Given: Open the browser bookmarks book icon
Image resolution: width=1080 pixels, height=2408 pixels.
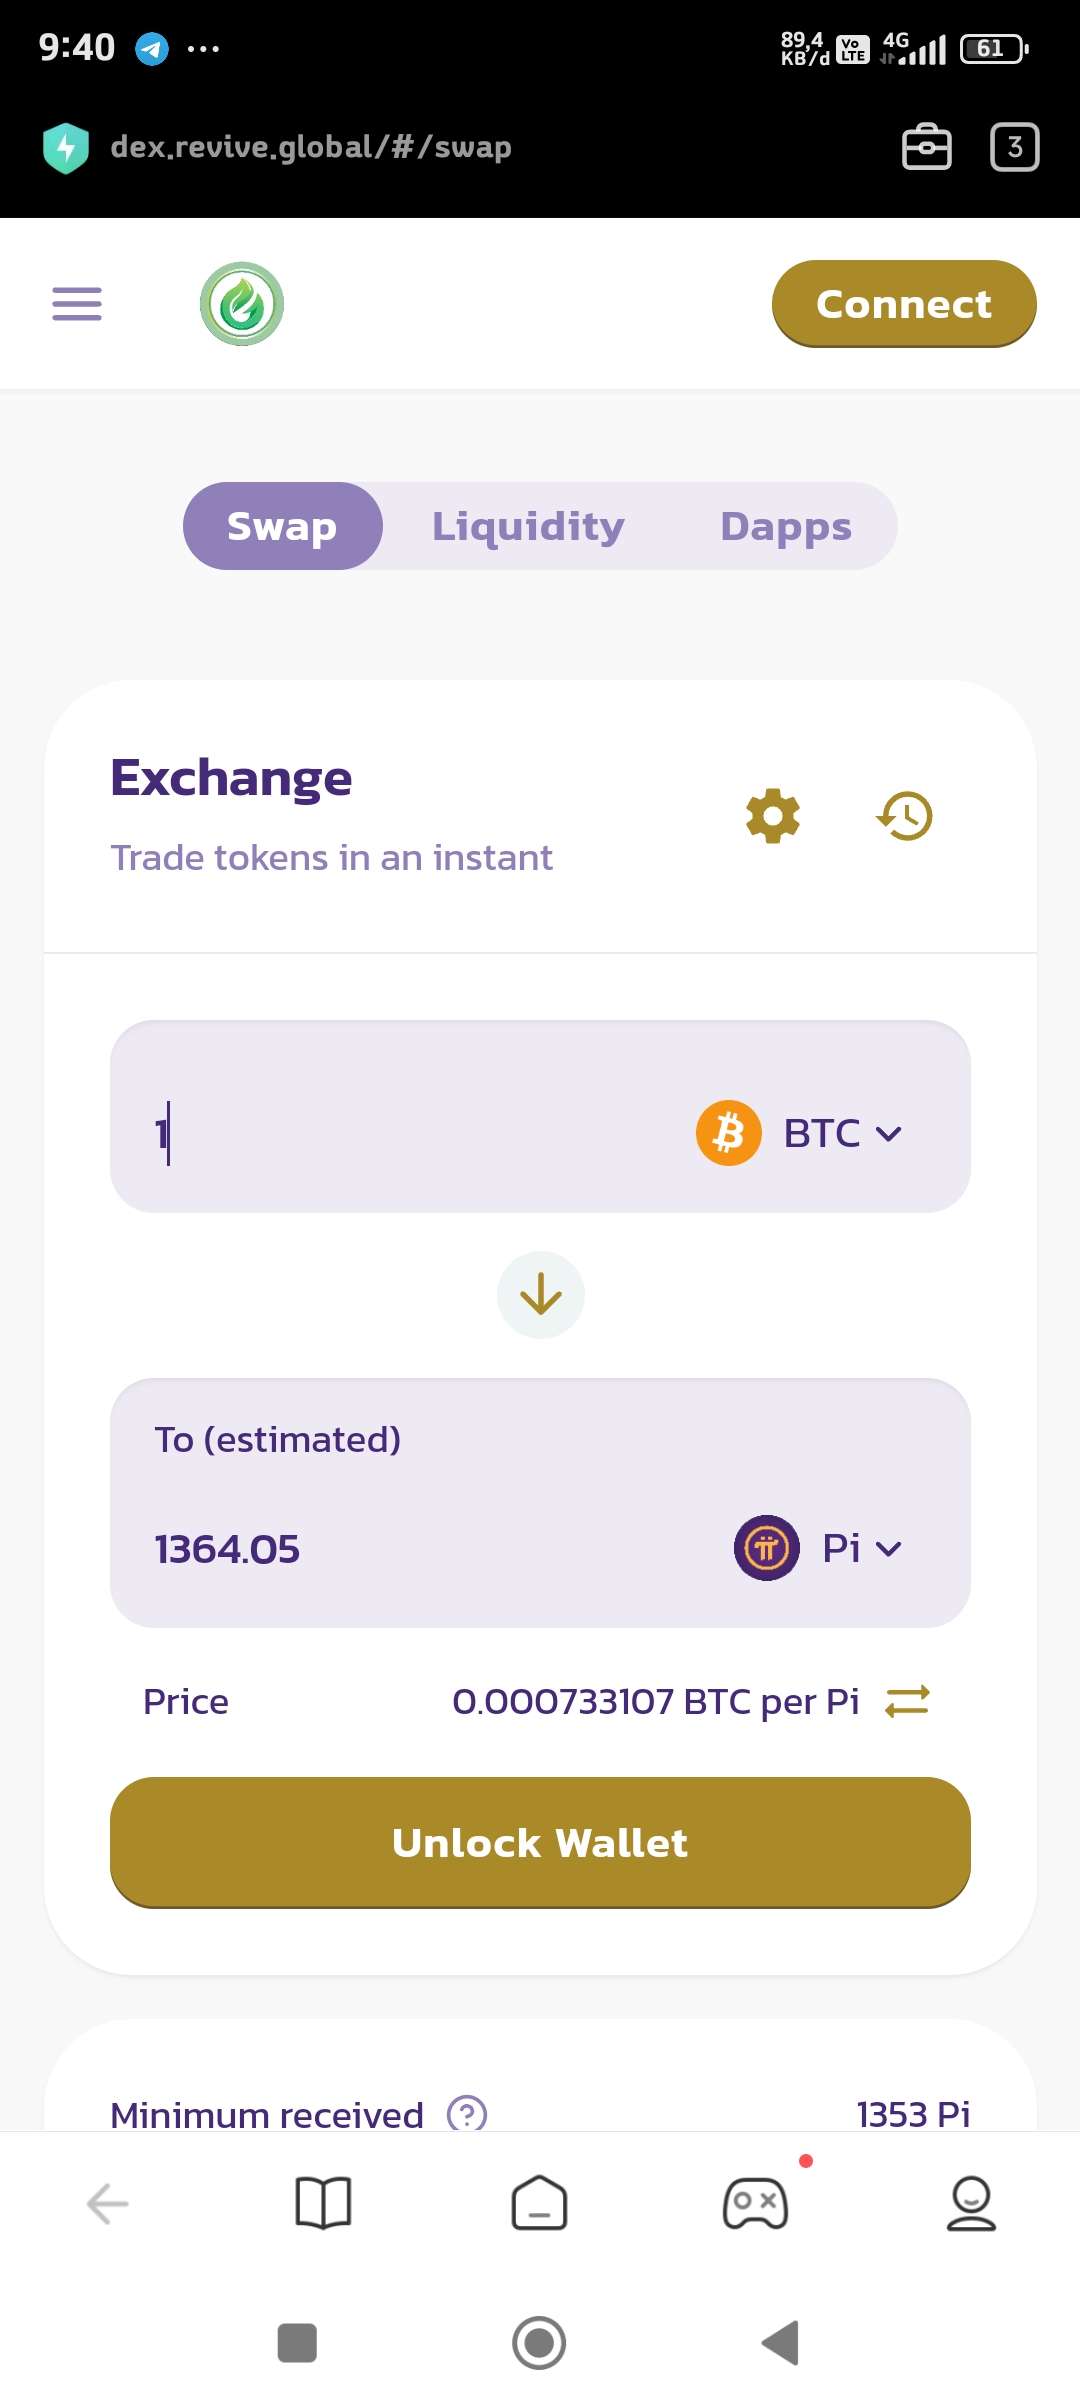Looking at the screenshot, I should 323,2203.
